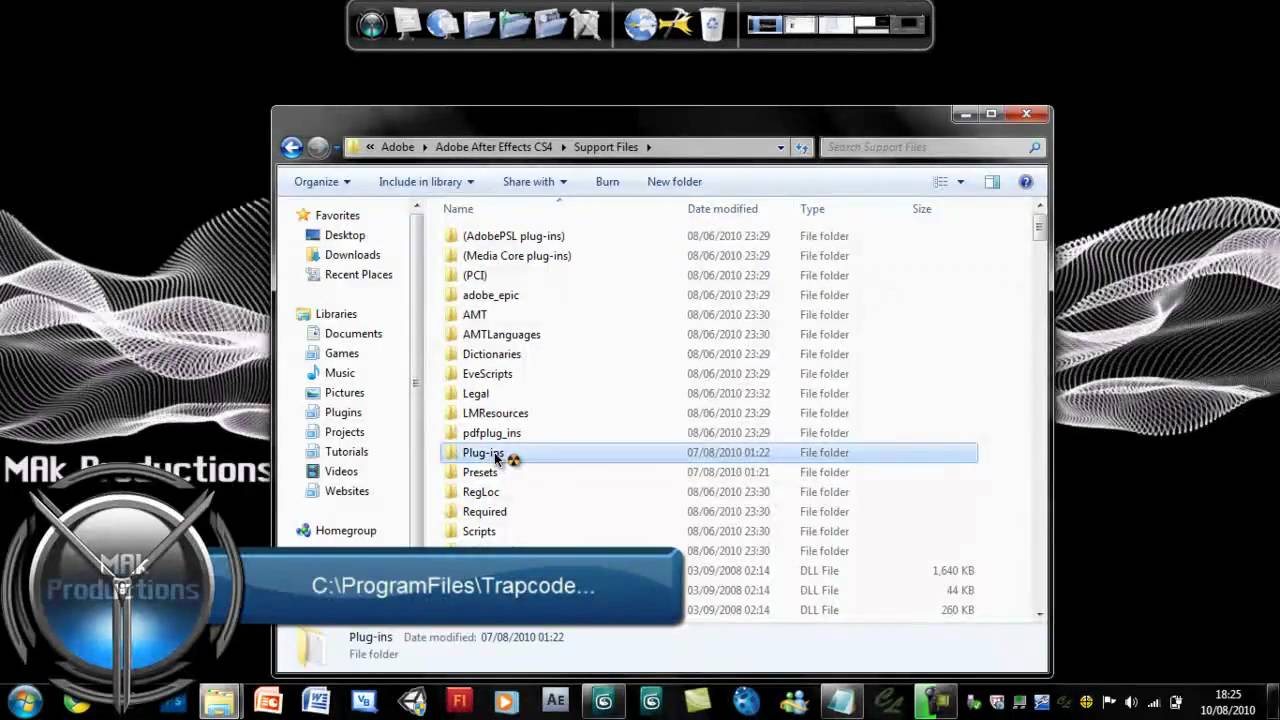Select the adobe_epic folder
1280x720 pixels.
(x=490, y=295)
